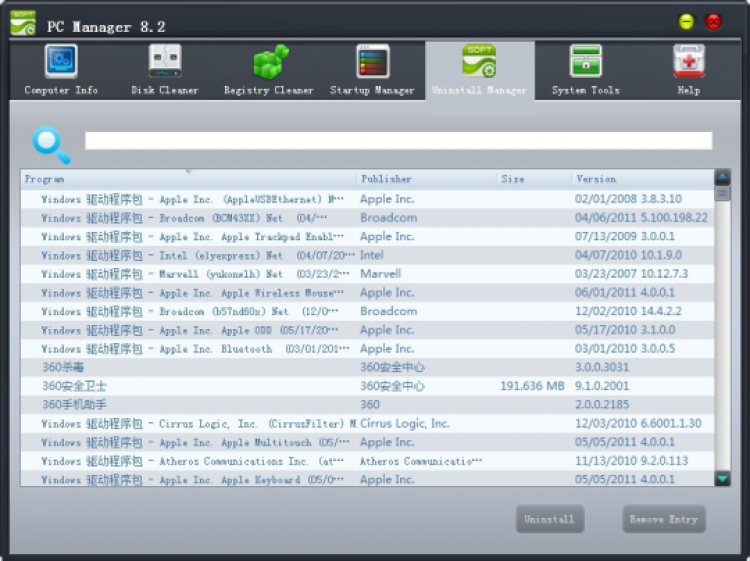Select the 360安全卫士 program row
Viewport: 750px width, 561px height.
point(367,386)
